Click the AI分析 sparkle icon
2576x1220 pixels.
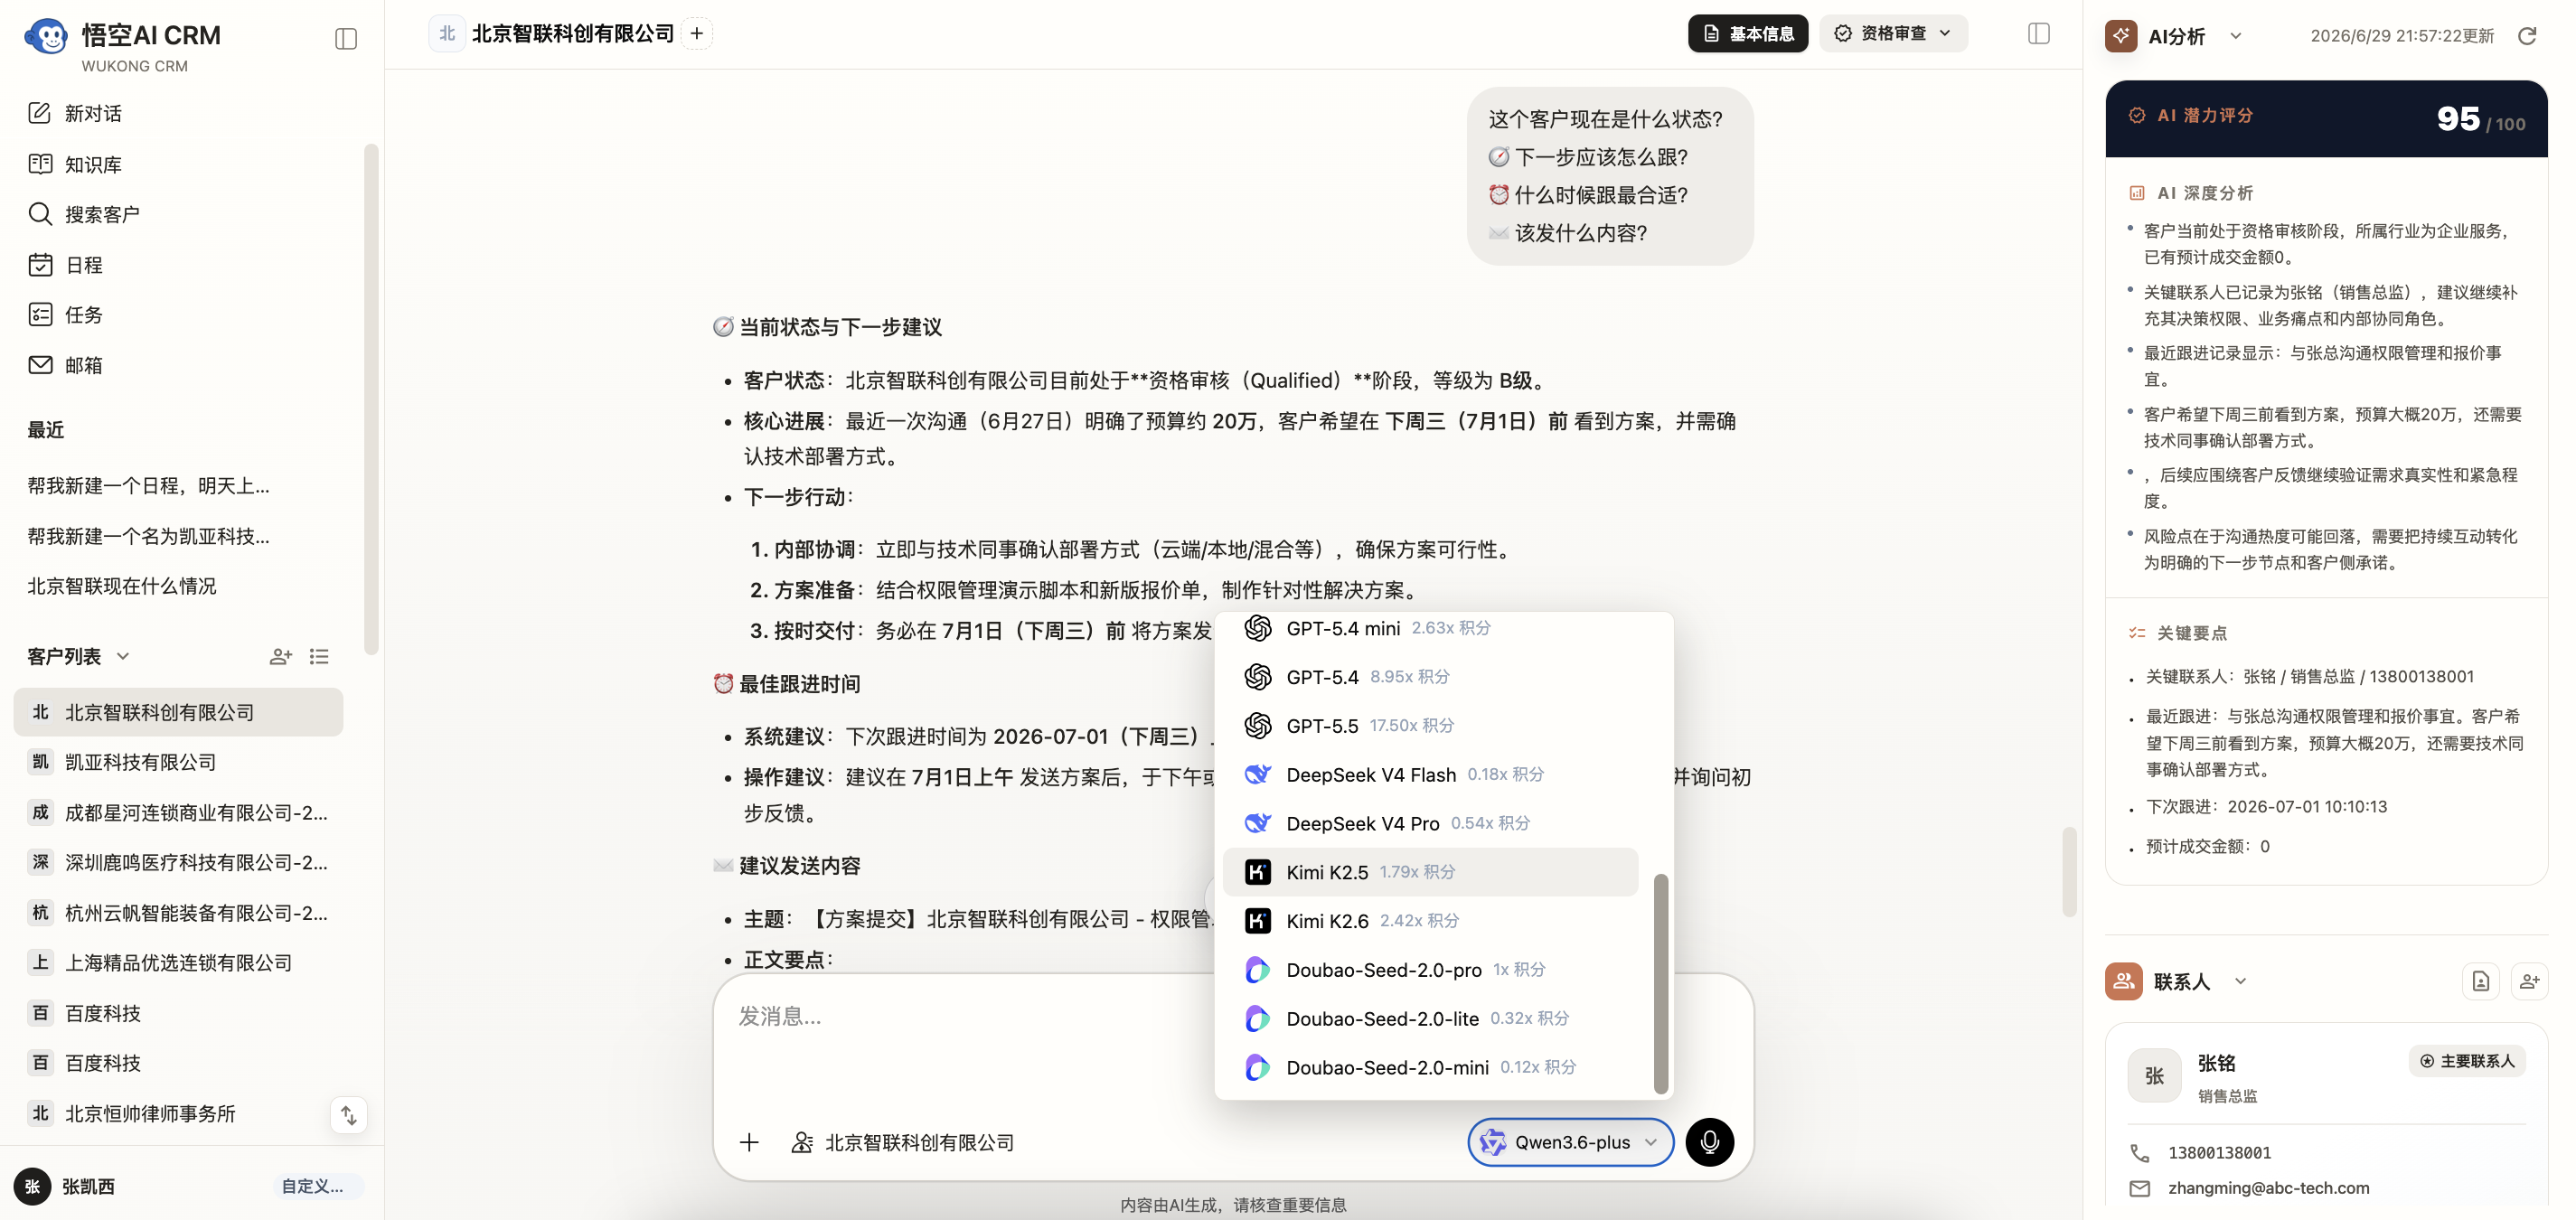click(2121, 36)
